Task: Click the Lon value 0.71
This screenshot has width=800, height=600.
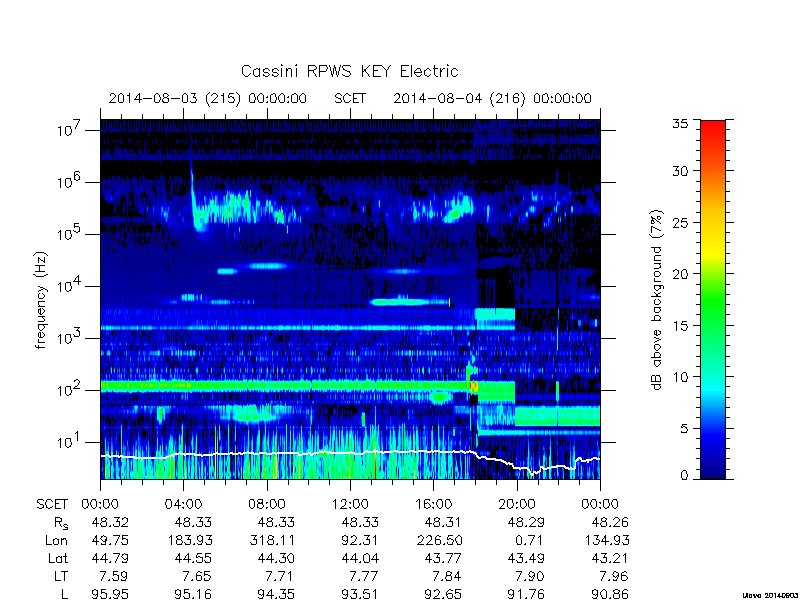Action: point(530,540)
